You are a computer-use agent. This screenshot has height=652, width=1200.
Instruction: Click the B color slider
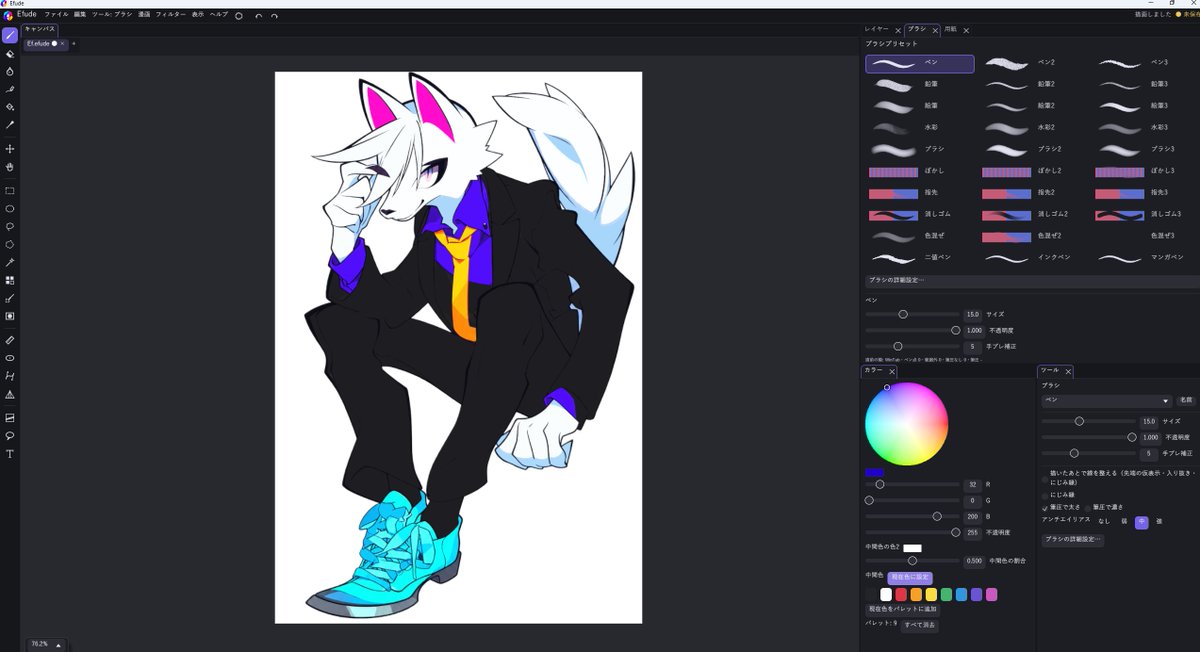pyautogui.click(x=912, y=517)
